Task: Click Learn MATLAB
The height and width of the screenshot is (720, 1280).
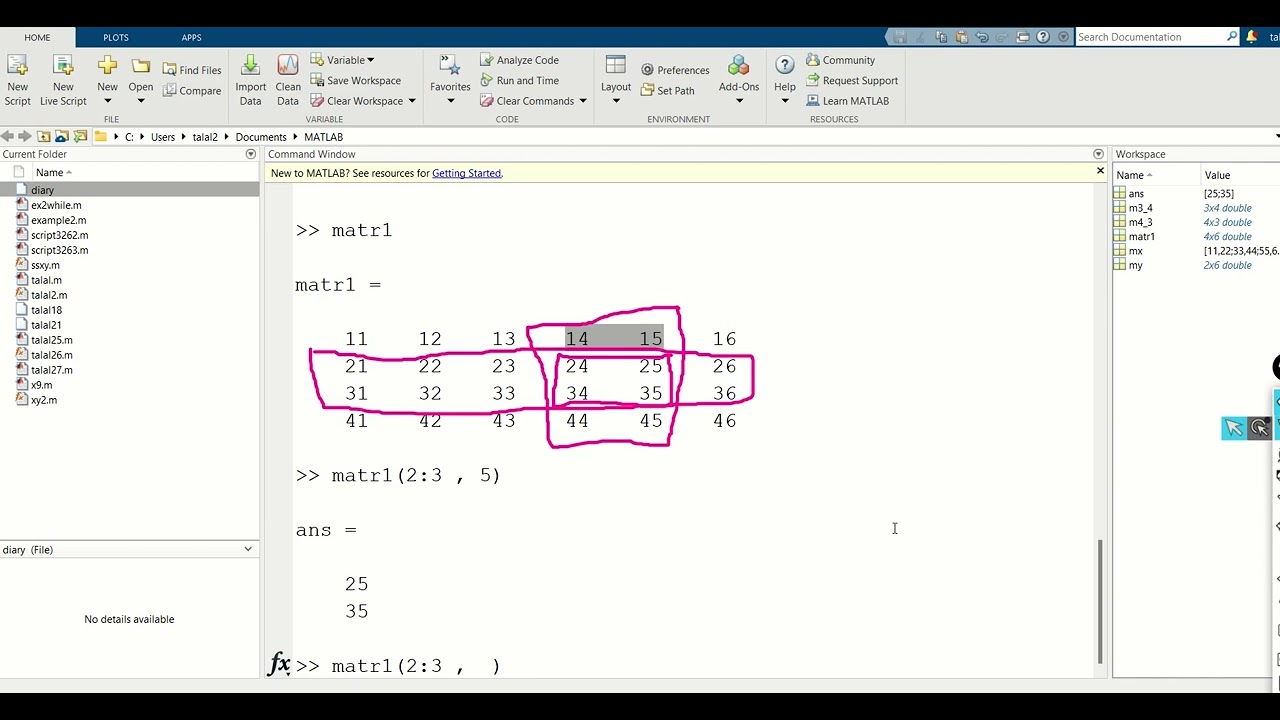Action: (847, 100)
